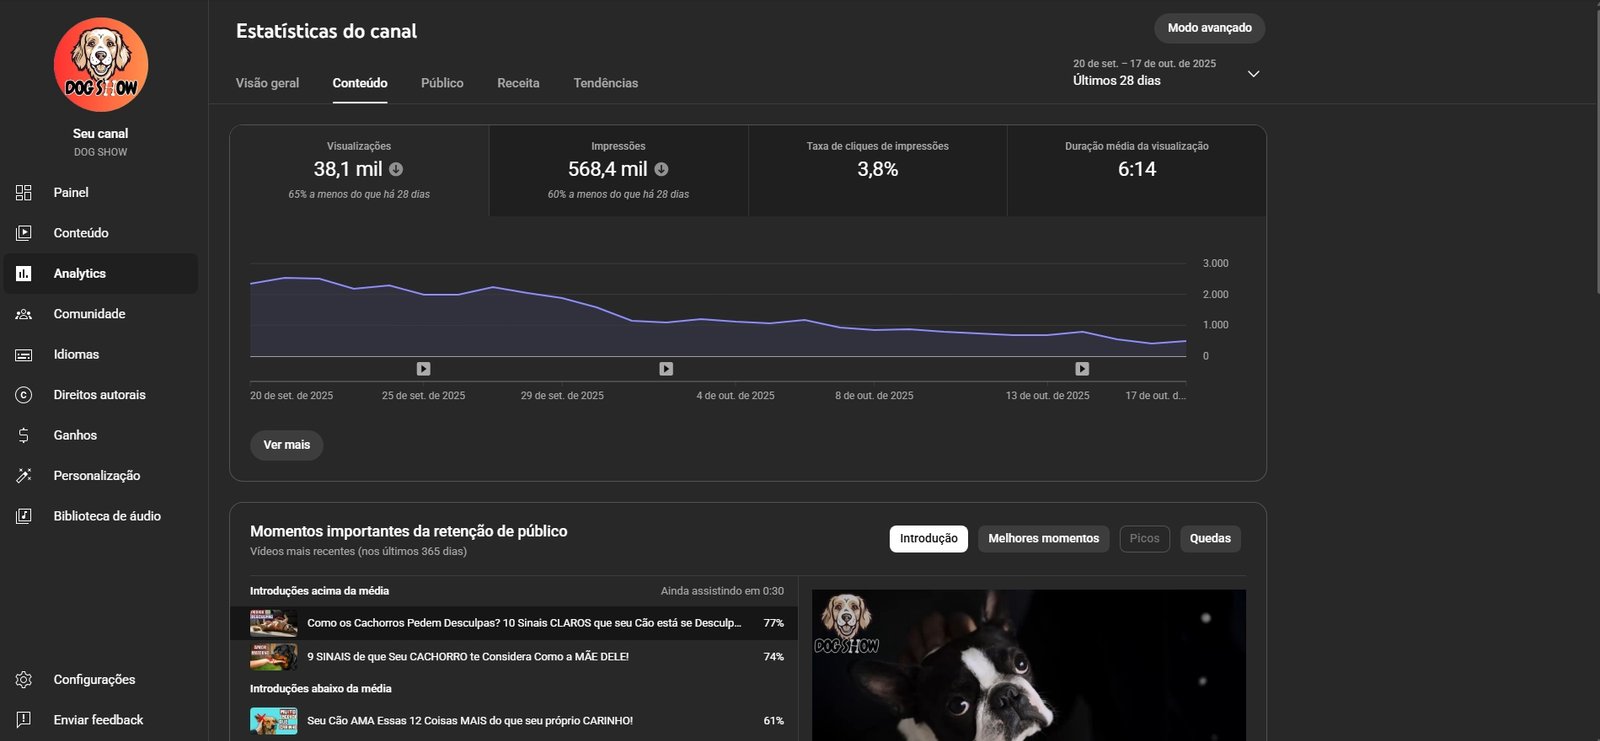Click the Modo avançado button
The width and height of the screenshot is (1600, 741).
pyautogui.click(x=1210, y=28)
